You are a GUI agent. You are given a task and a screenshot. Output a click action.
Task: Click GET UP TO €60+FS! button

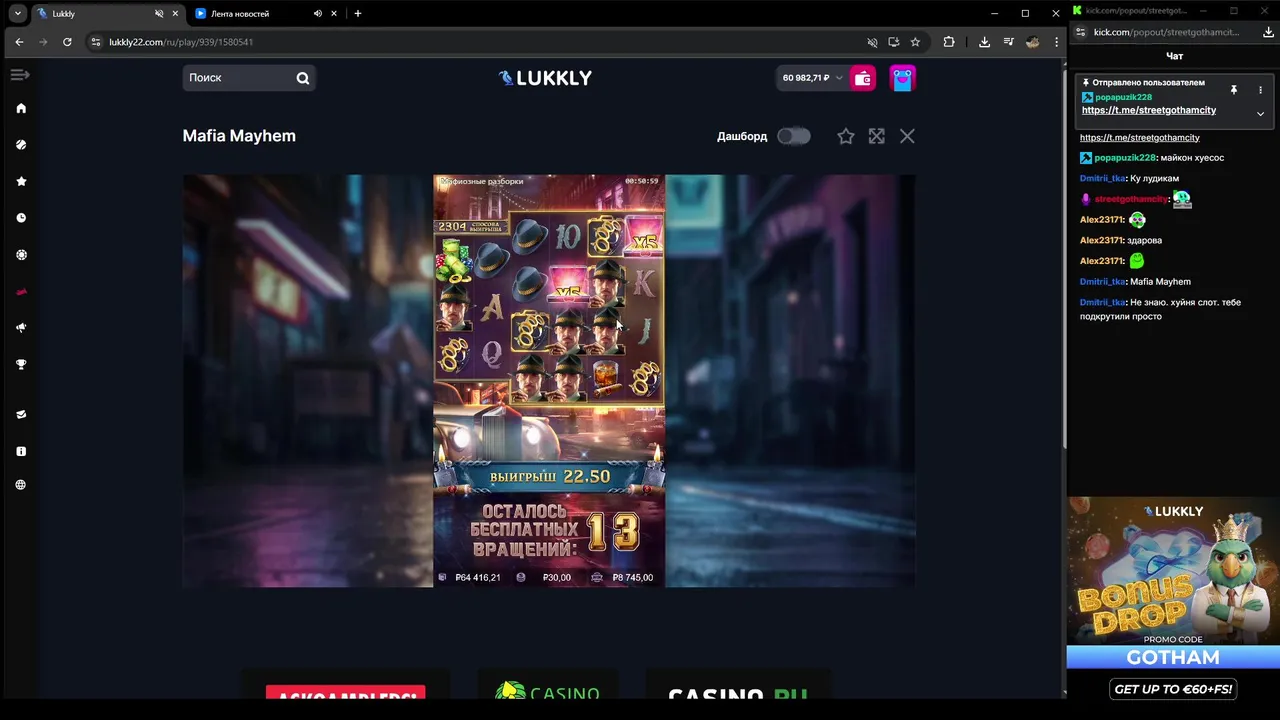tap(1173, 689)
